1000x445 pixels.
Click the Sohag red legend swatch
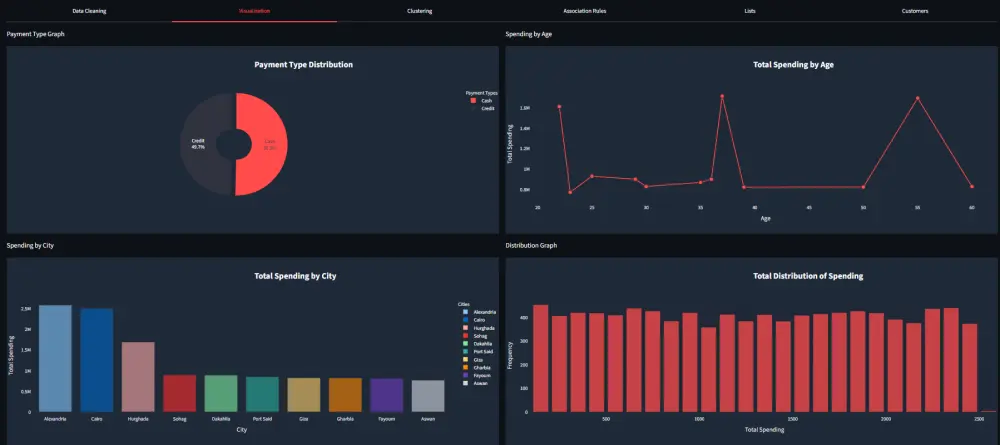tap(467, 335)
